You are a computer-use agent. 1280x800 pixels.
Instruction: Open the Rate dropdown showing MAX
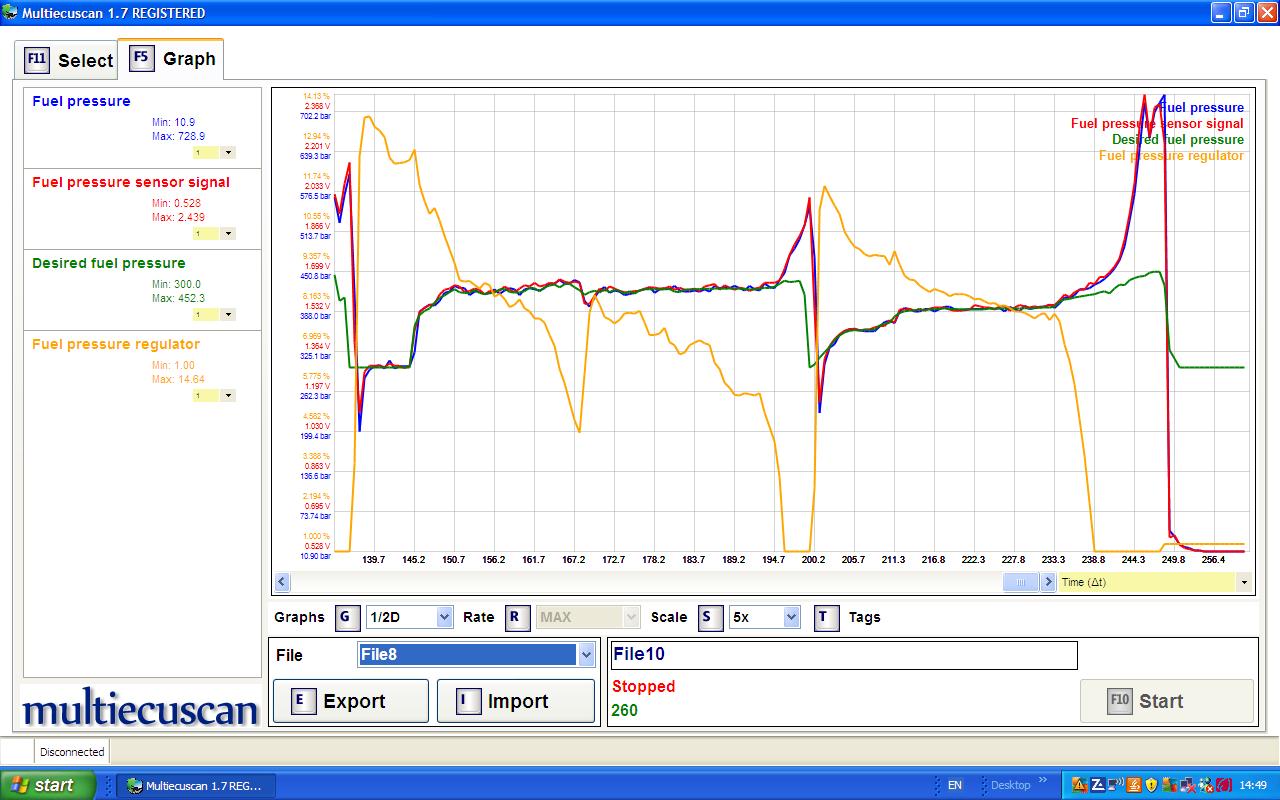click(588, 617)
